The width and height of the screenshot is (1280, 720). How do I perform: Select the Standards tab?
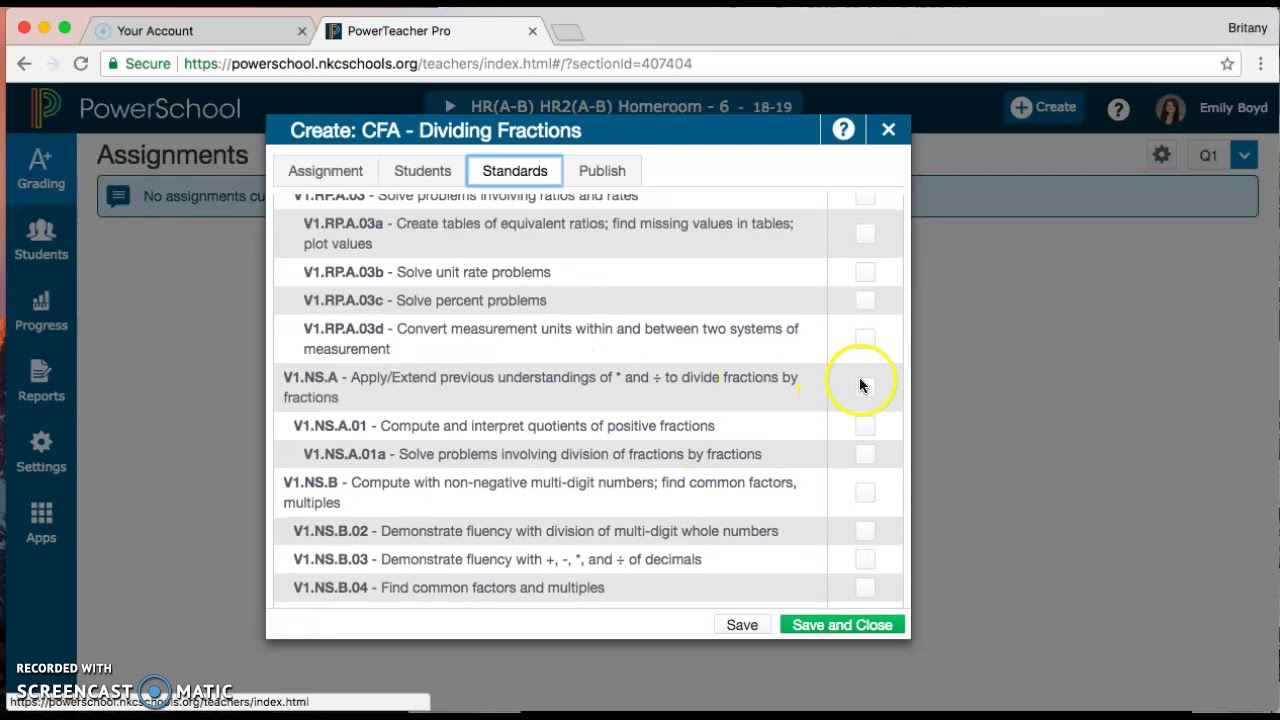pyautogui.click(x=515, y=171)
